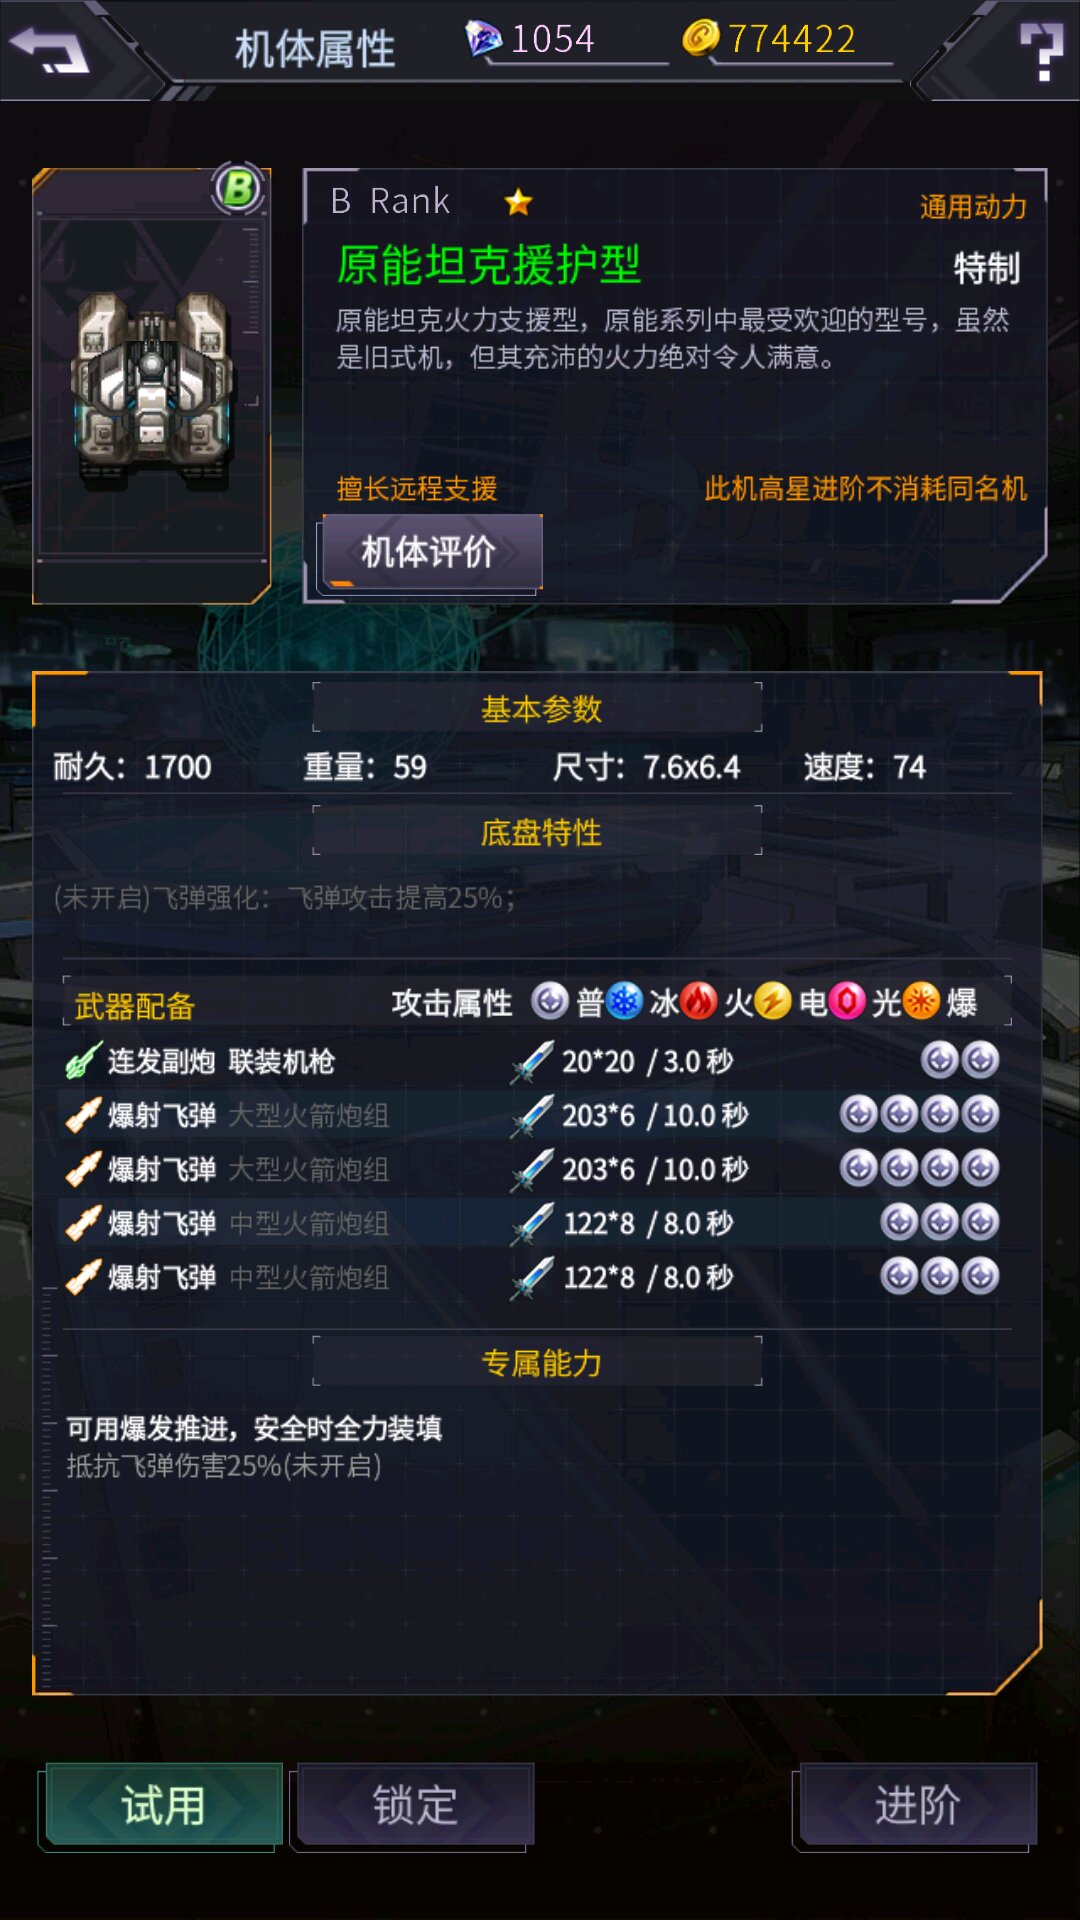
Task: Tap the 进阶 advance button
Action: [918, 1805]
